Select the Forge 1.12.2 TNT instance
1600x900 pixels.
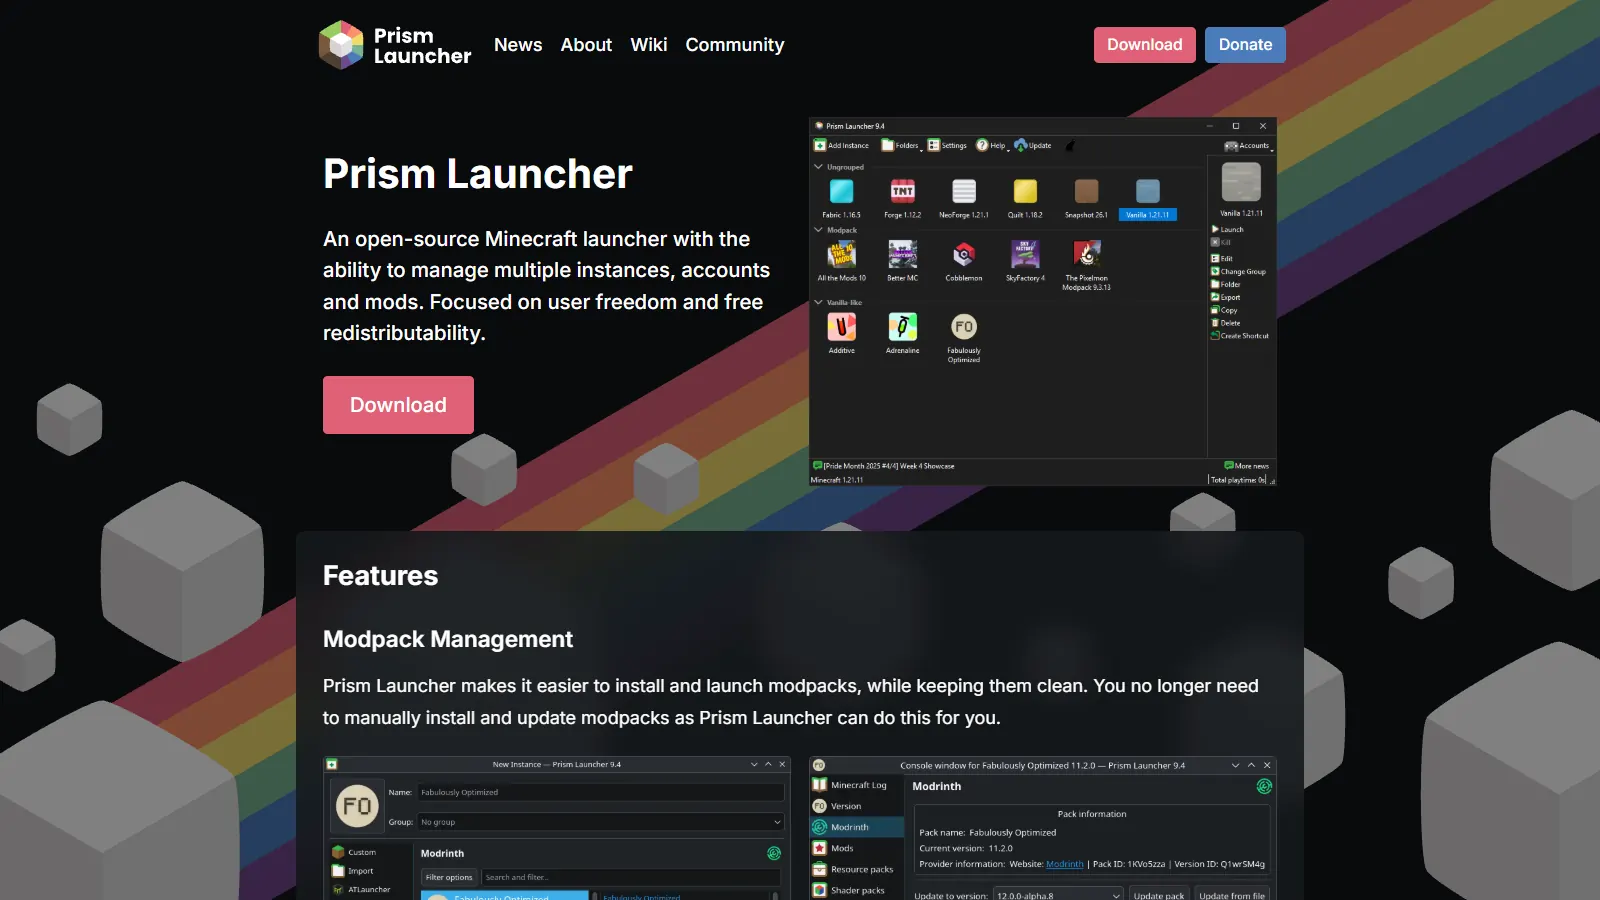(903, 191)
